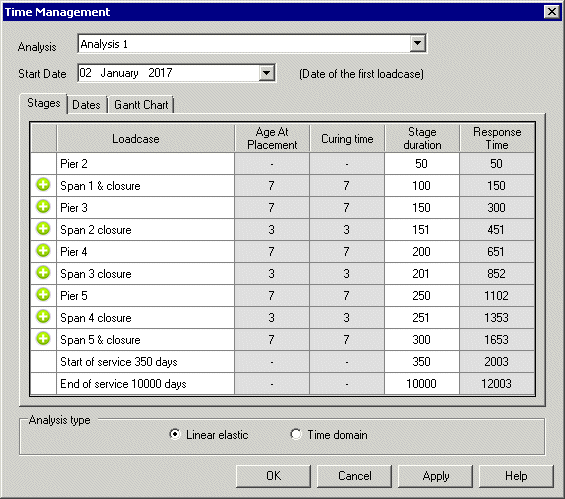Viewport: 565px width, 499px height.
Task: Click the green plus icon for Span 4 closure
Action: (43, 317)
